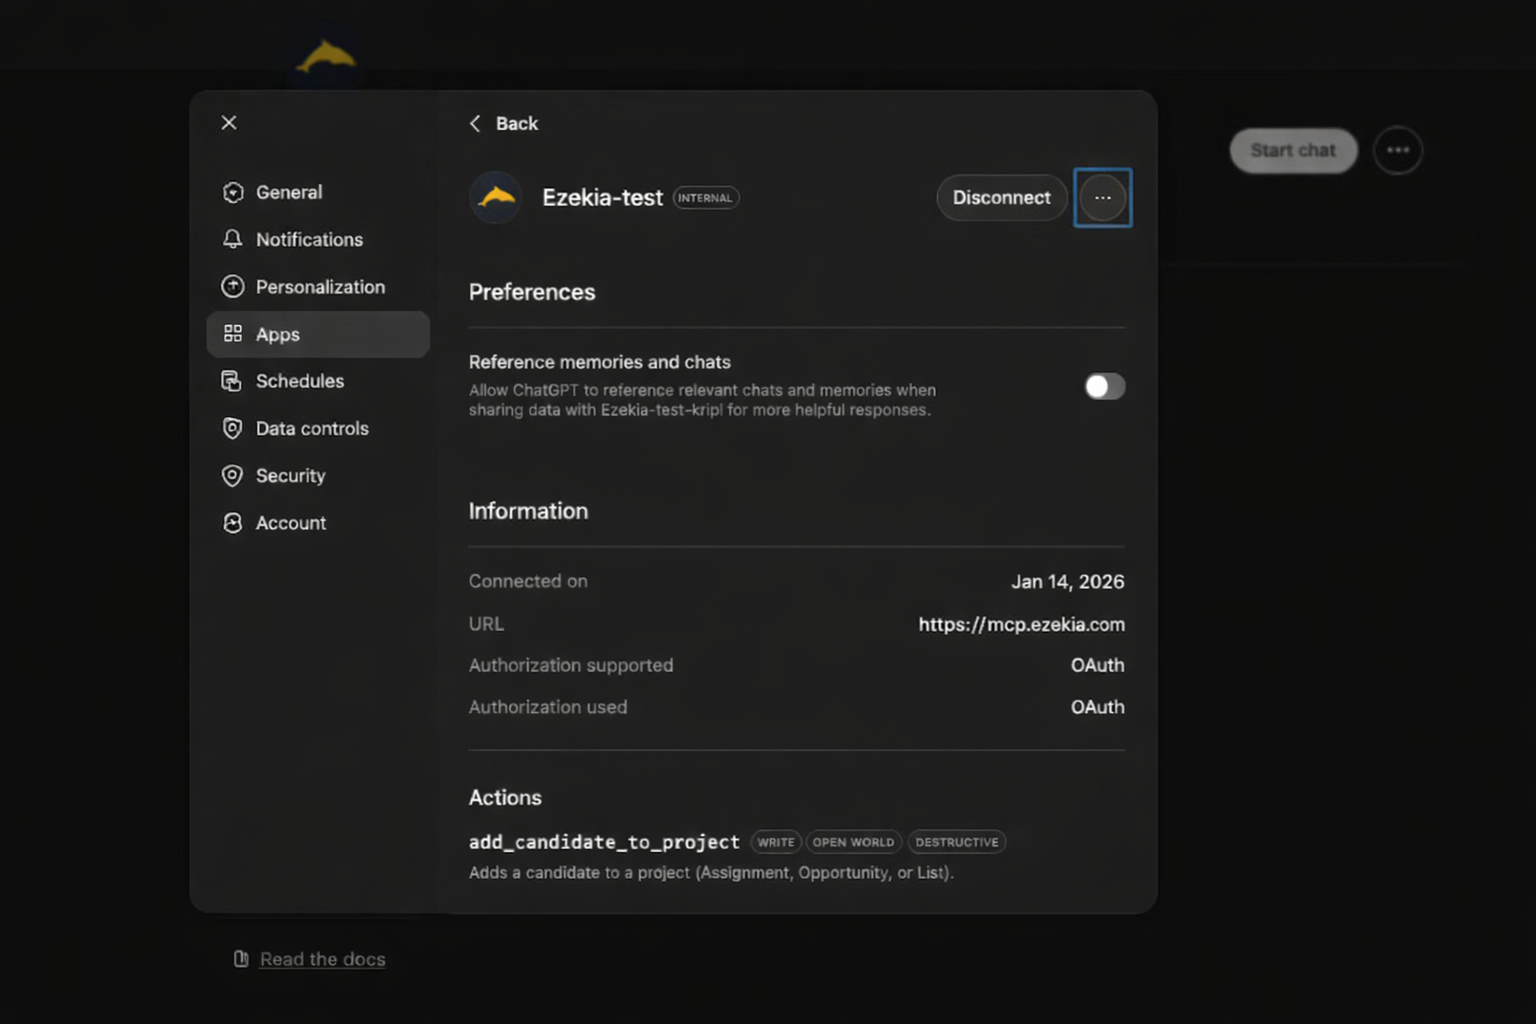Click the back chevron arrow icon
This screenshot has height=1024, width=1536.
tap(475, 123)
